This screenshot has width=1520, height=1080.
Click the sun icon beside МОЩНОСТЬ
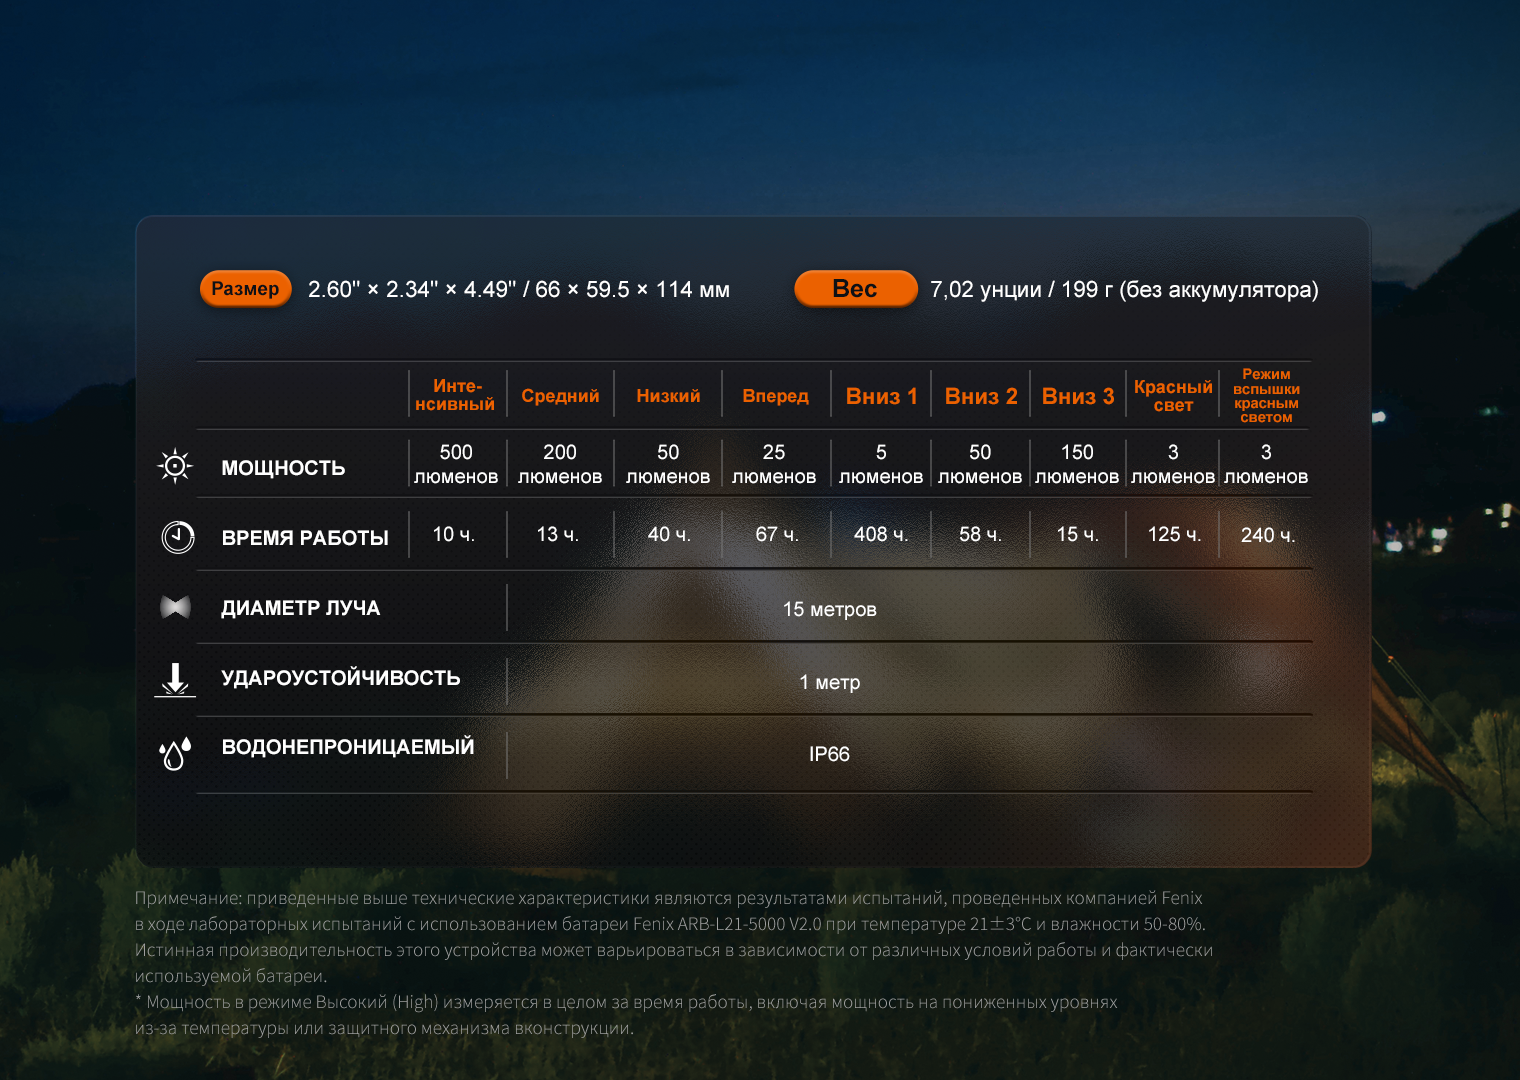pyautogui.click(x=175, y=466)
